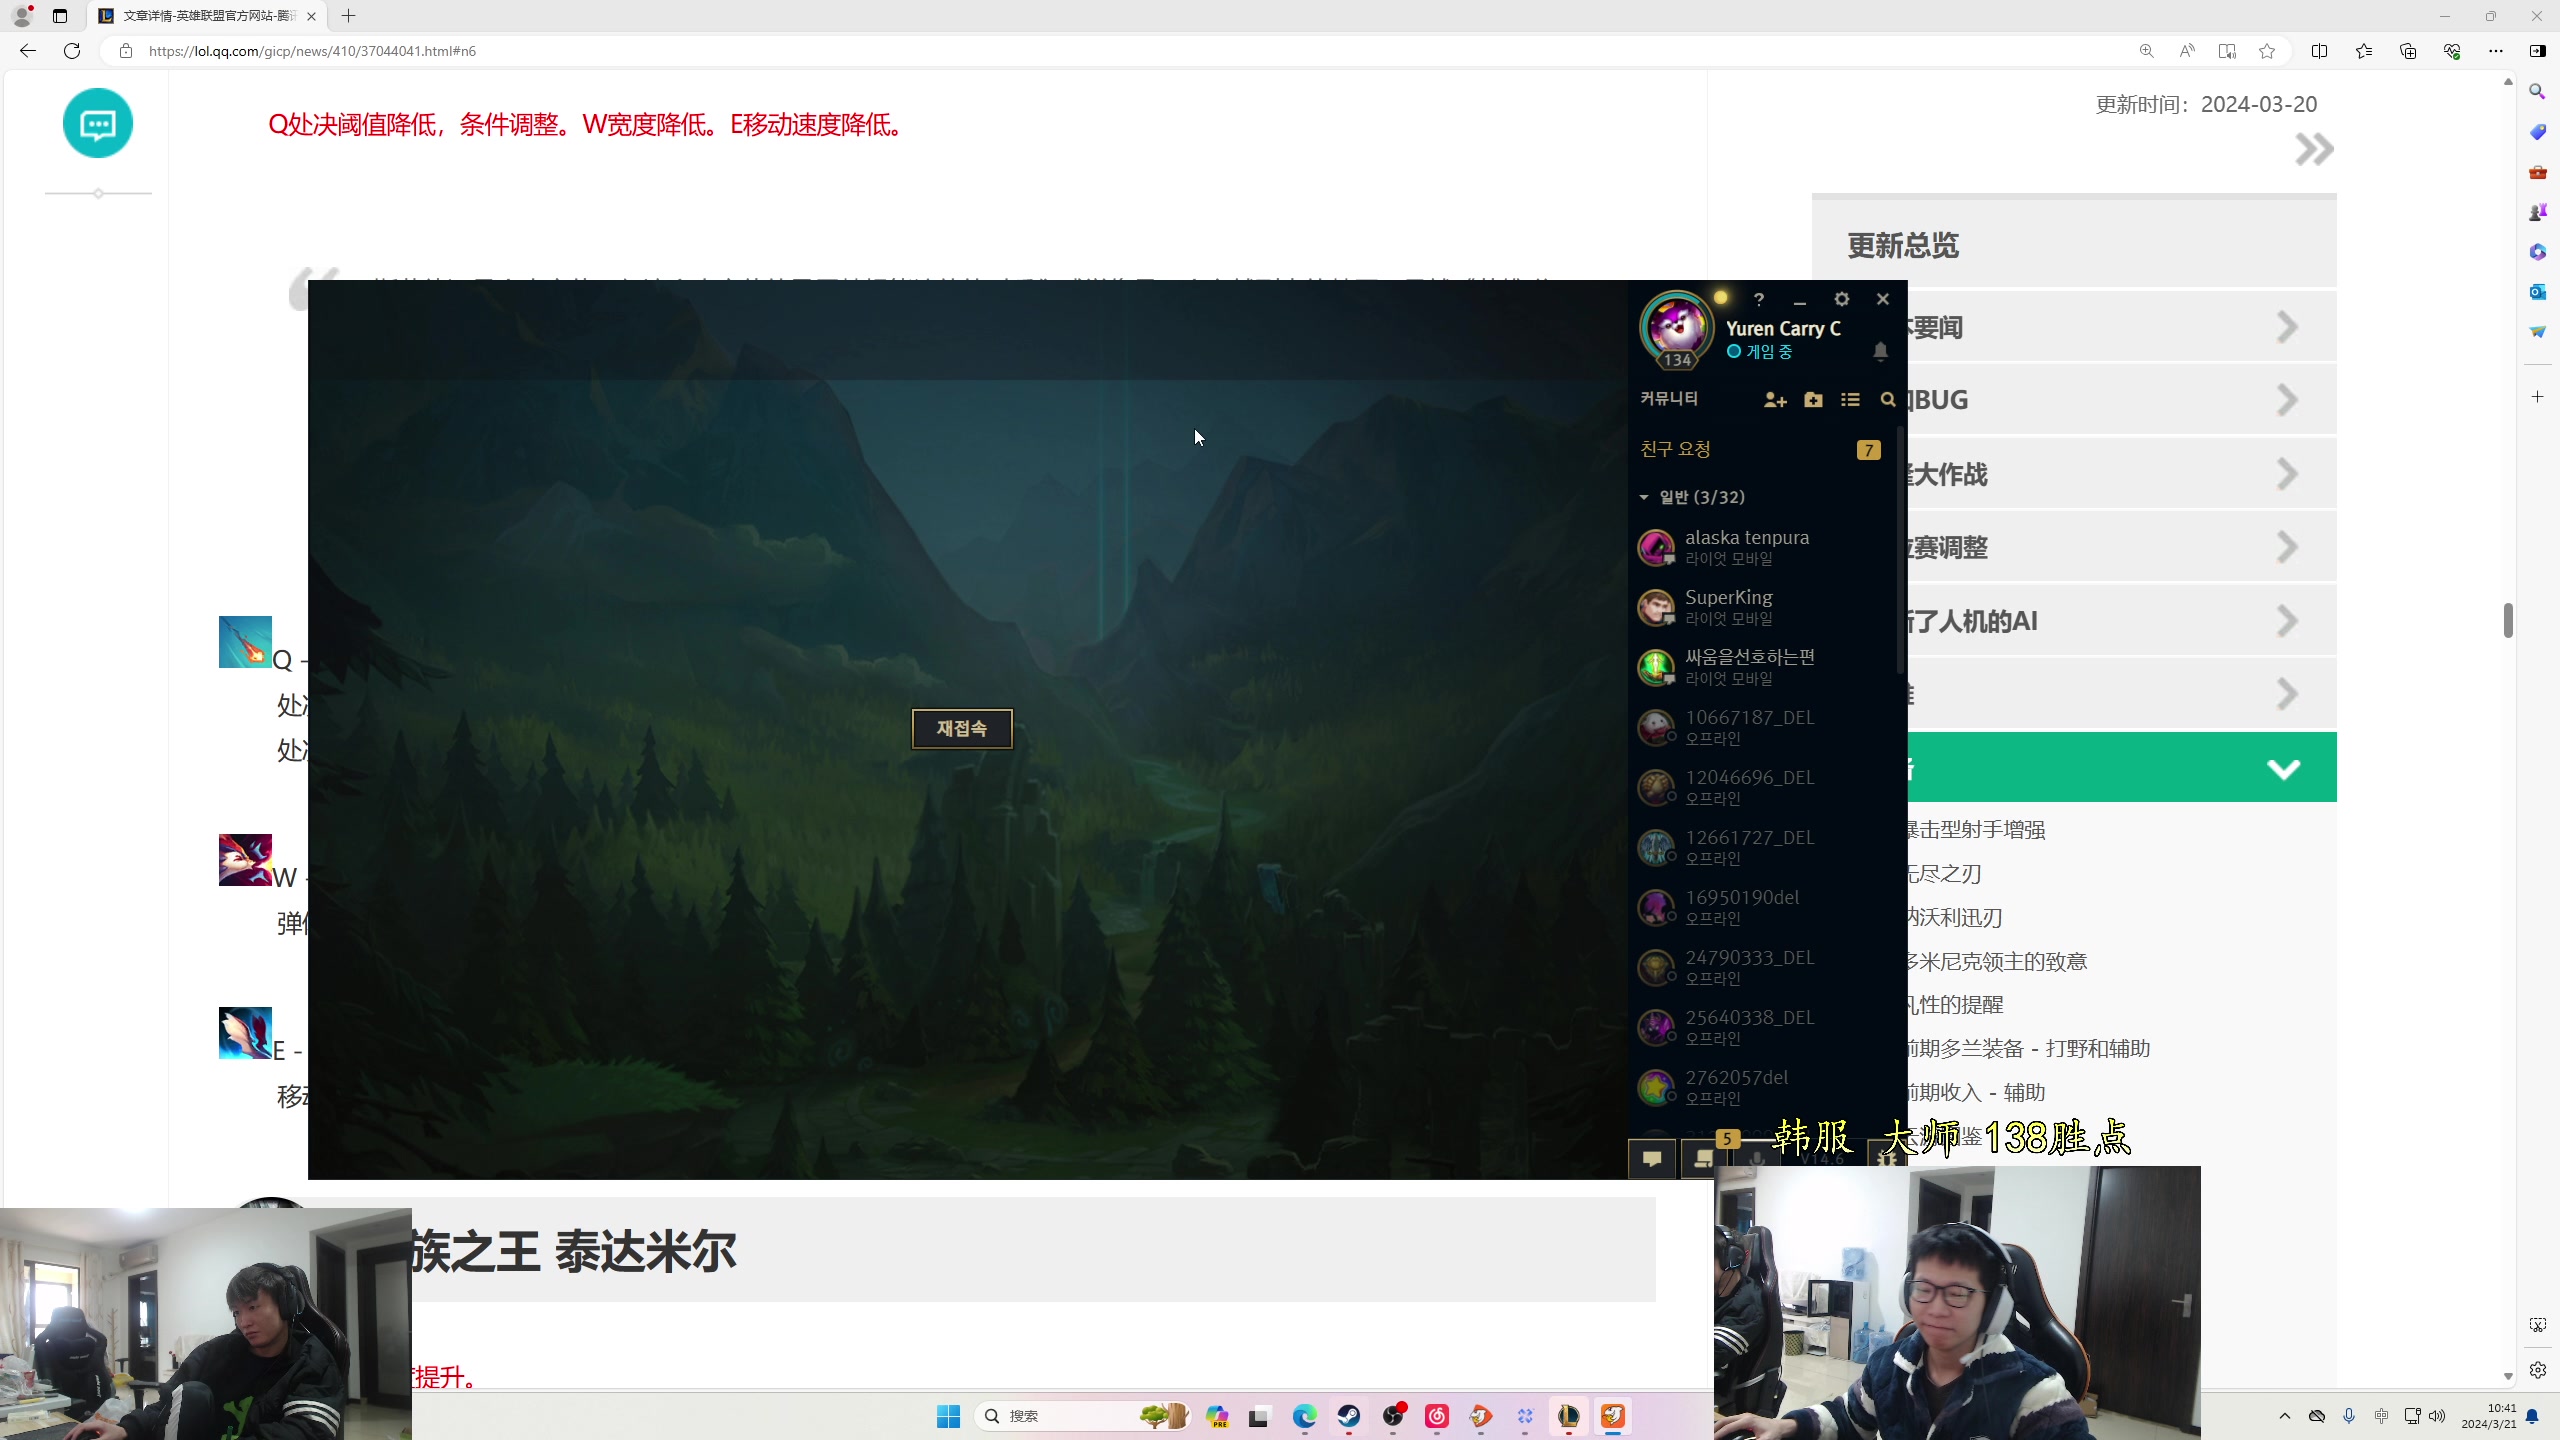Search friends with the magnifier icon
Viewport: 2560px width, 1440px height.
click(x=1887, y=399)
